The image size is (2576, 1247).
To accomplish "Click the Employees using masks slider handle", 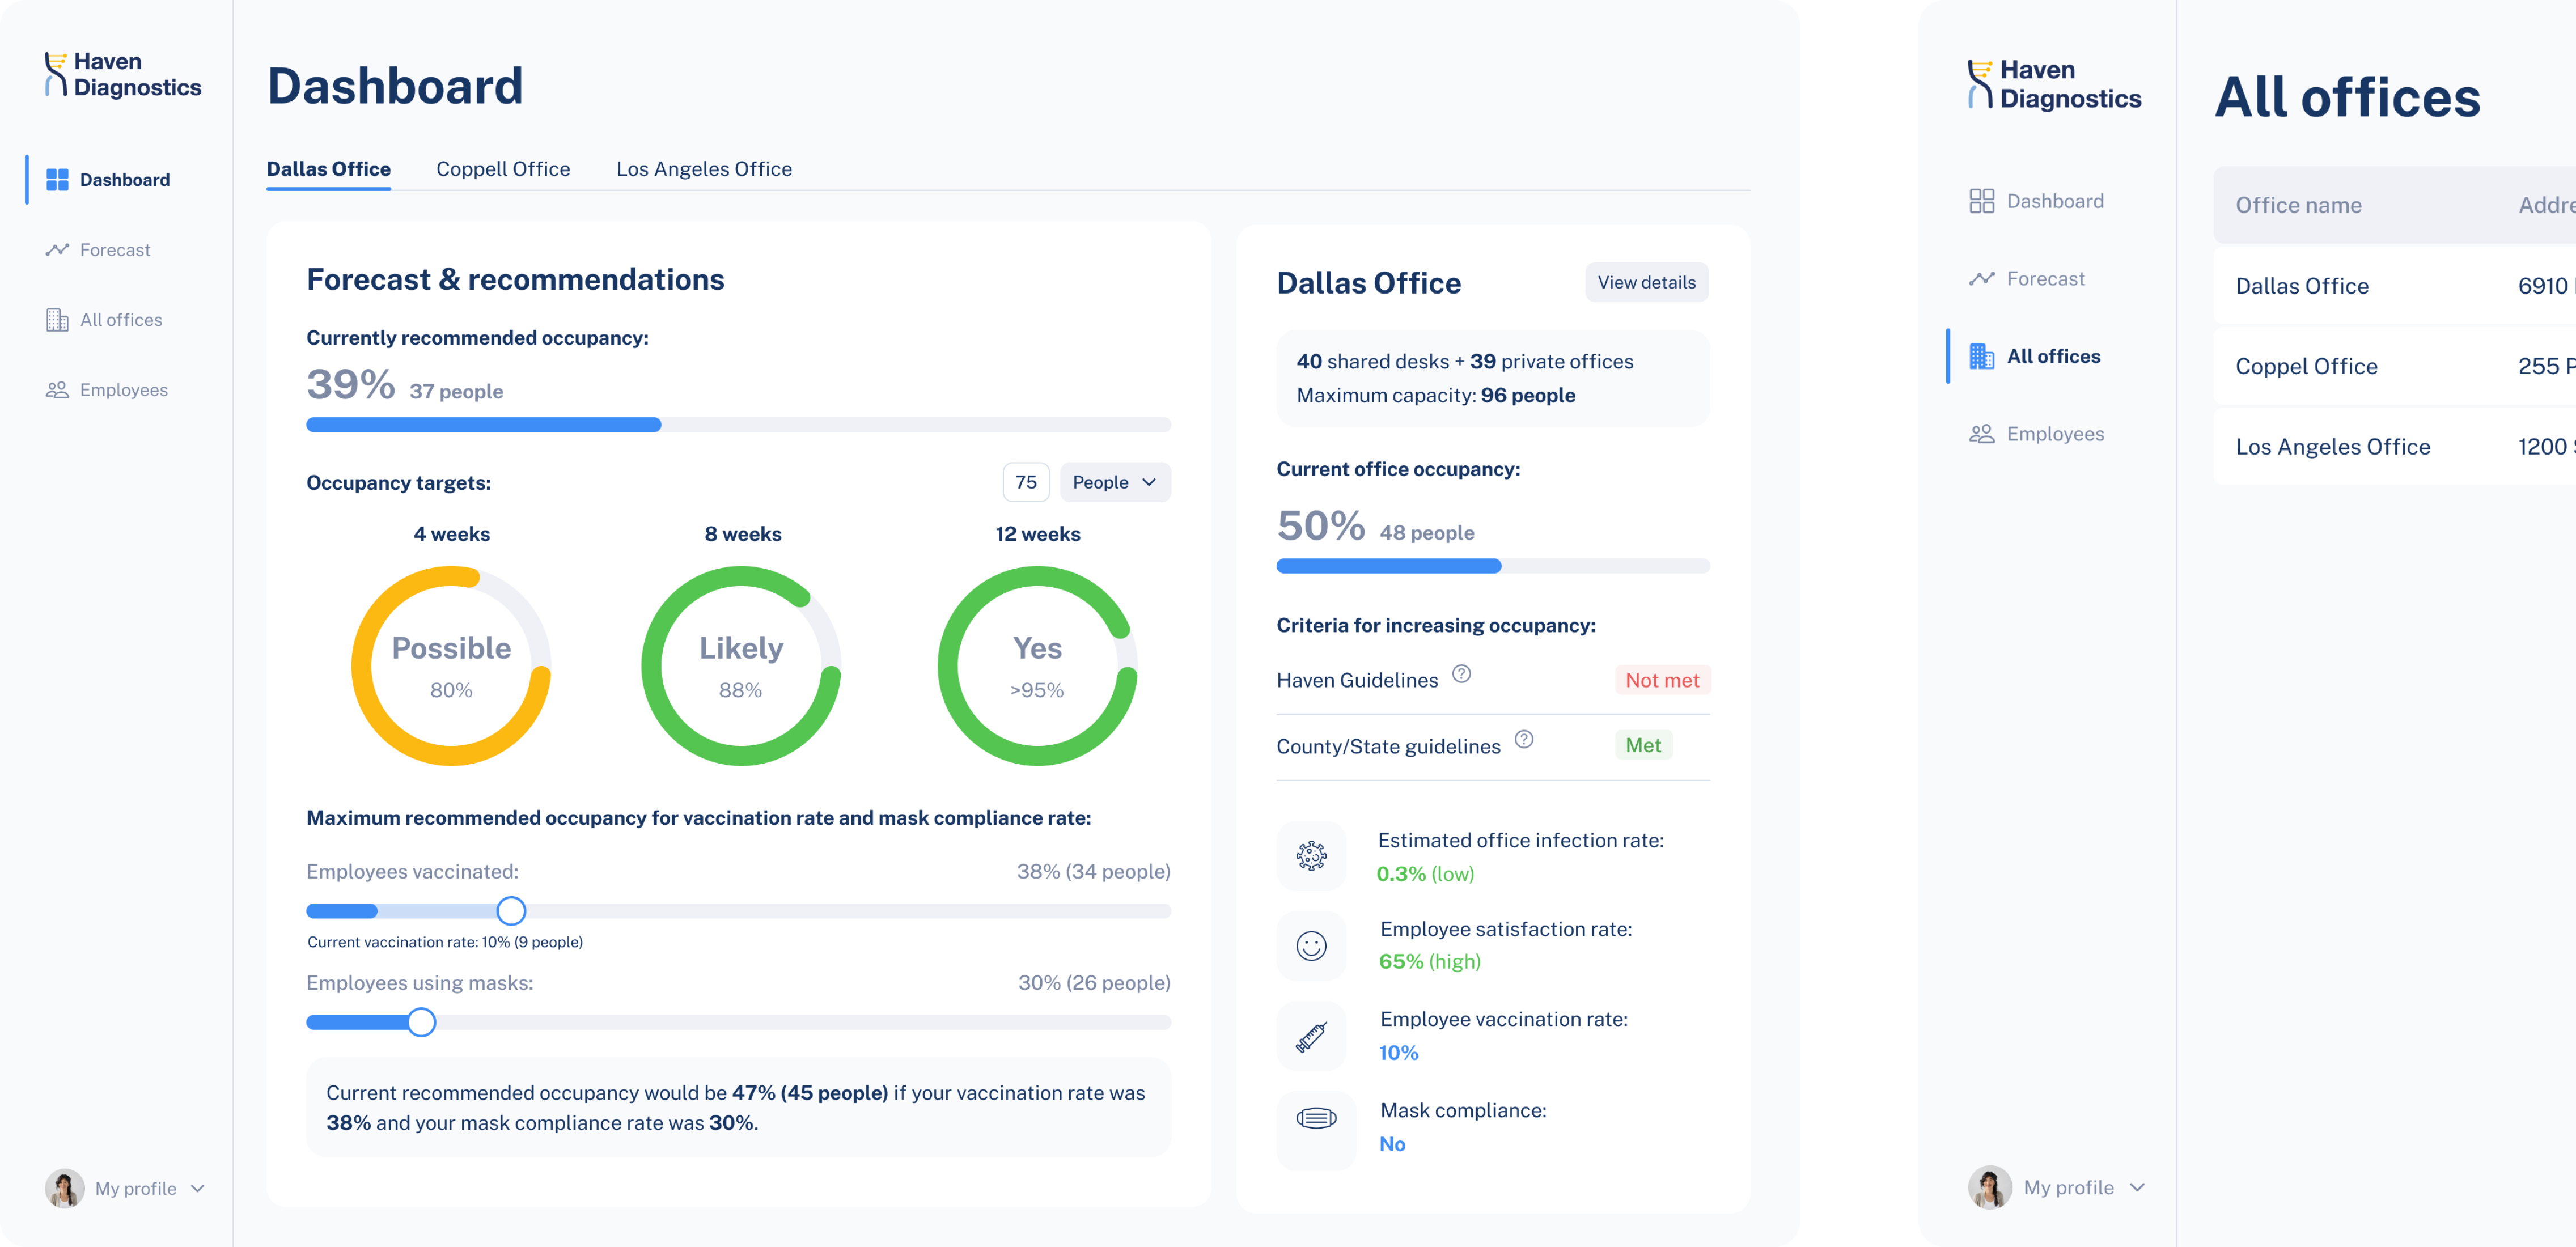I will (422, 1022).
